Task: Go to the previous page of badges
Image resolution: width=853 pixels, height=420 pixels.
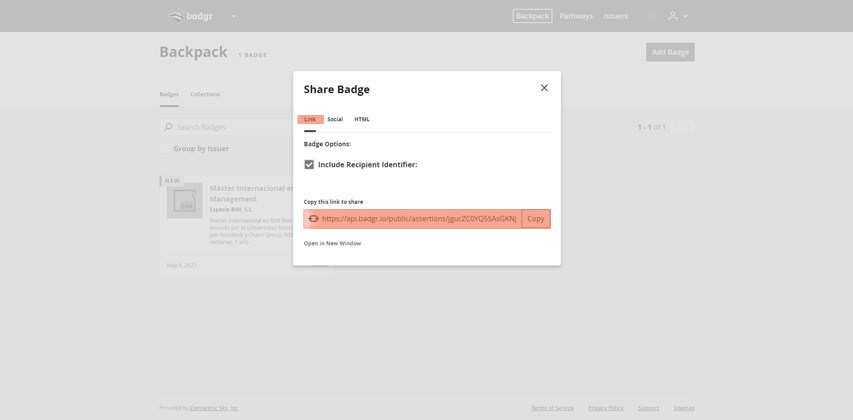Action: pyautogui.click(x=675, y=127)
